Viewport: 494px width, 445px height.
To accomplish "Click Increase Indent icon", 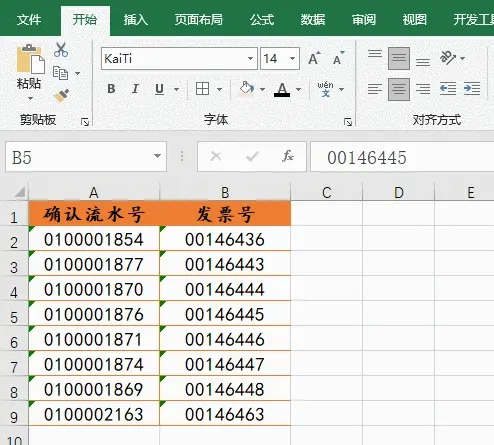I will (472, 89).
